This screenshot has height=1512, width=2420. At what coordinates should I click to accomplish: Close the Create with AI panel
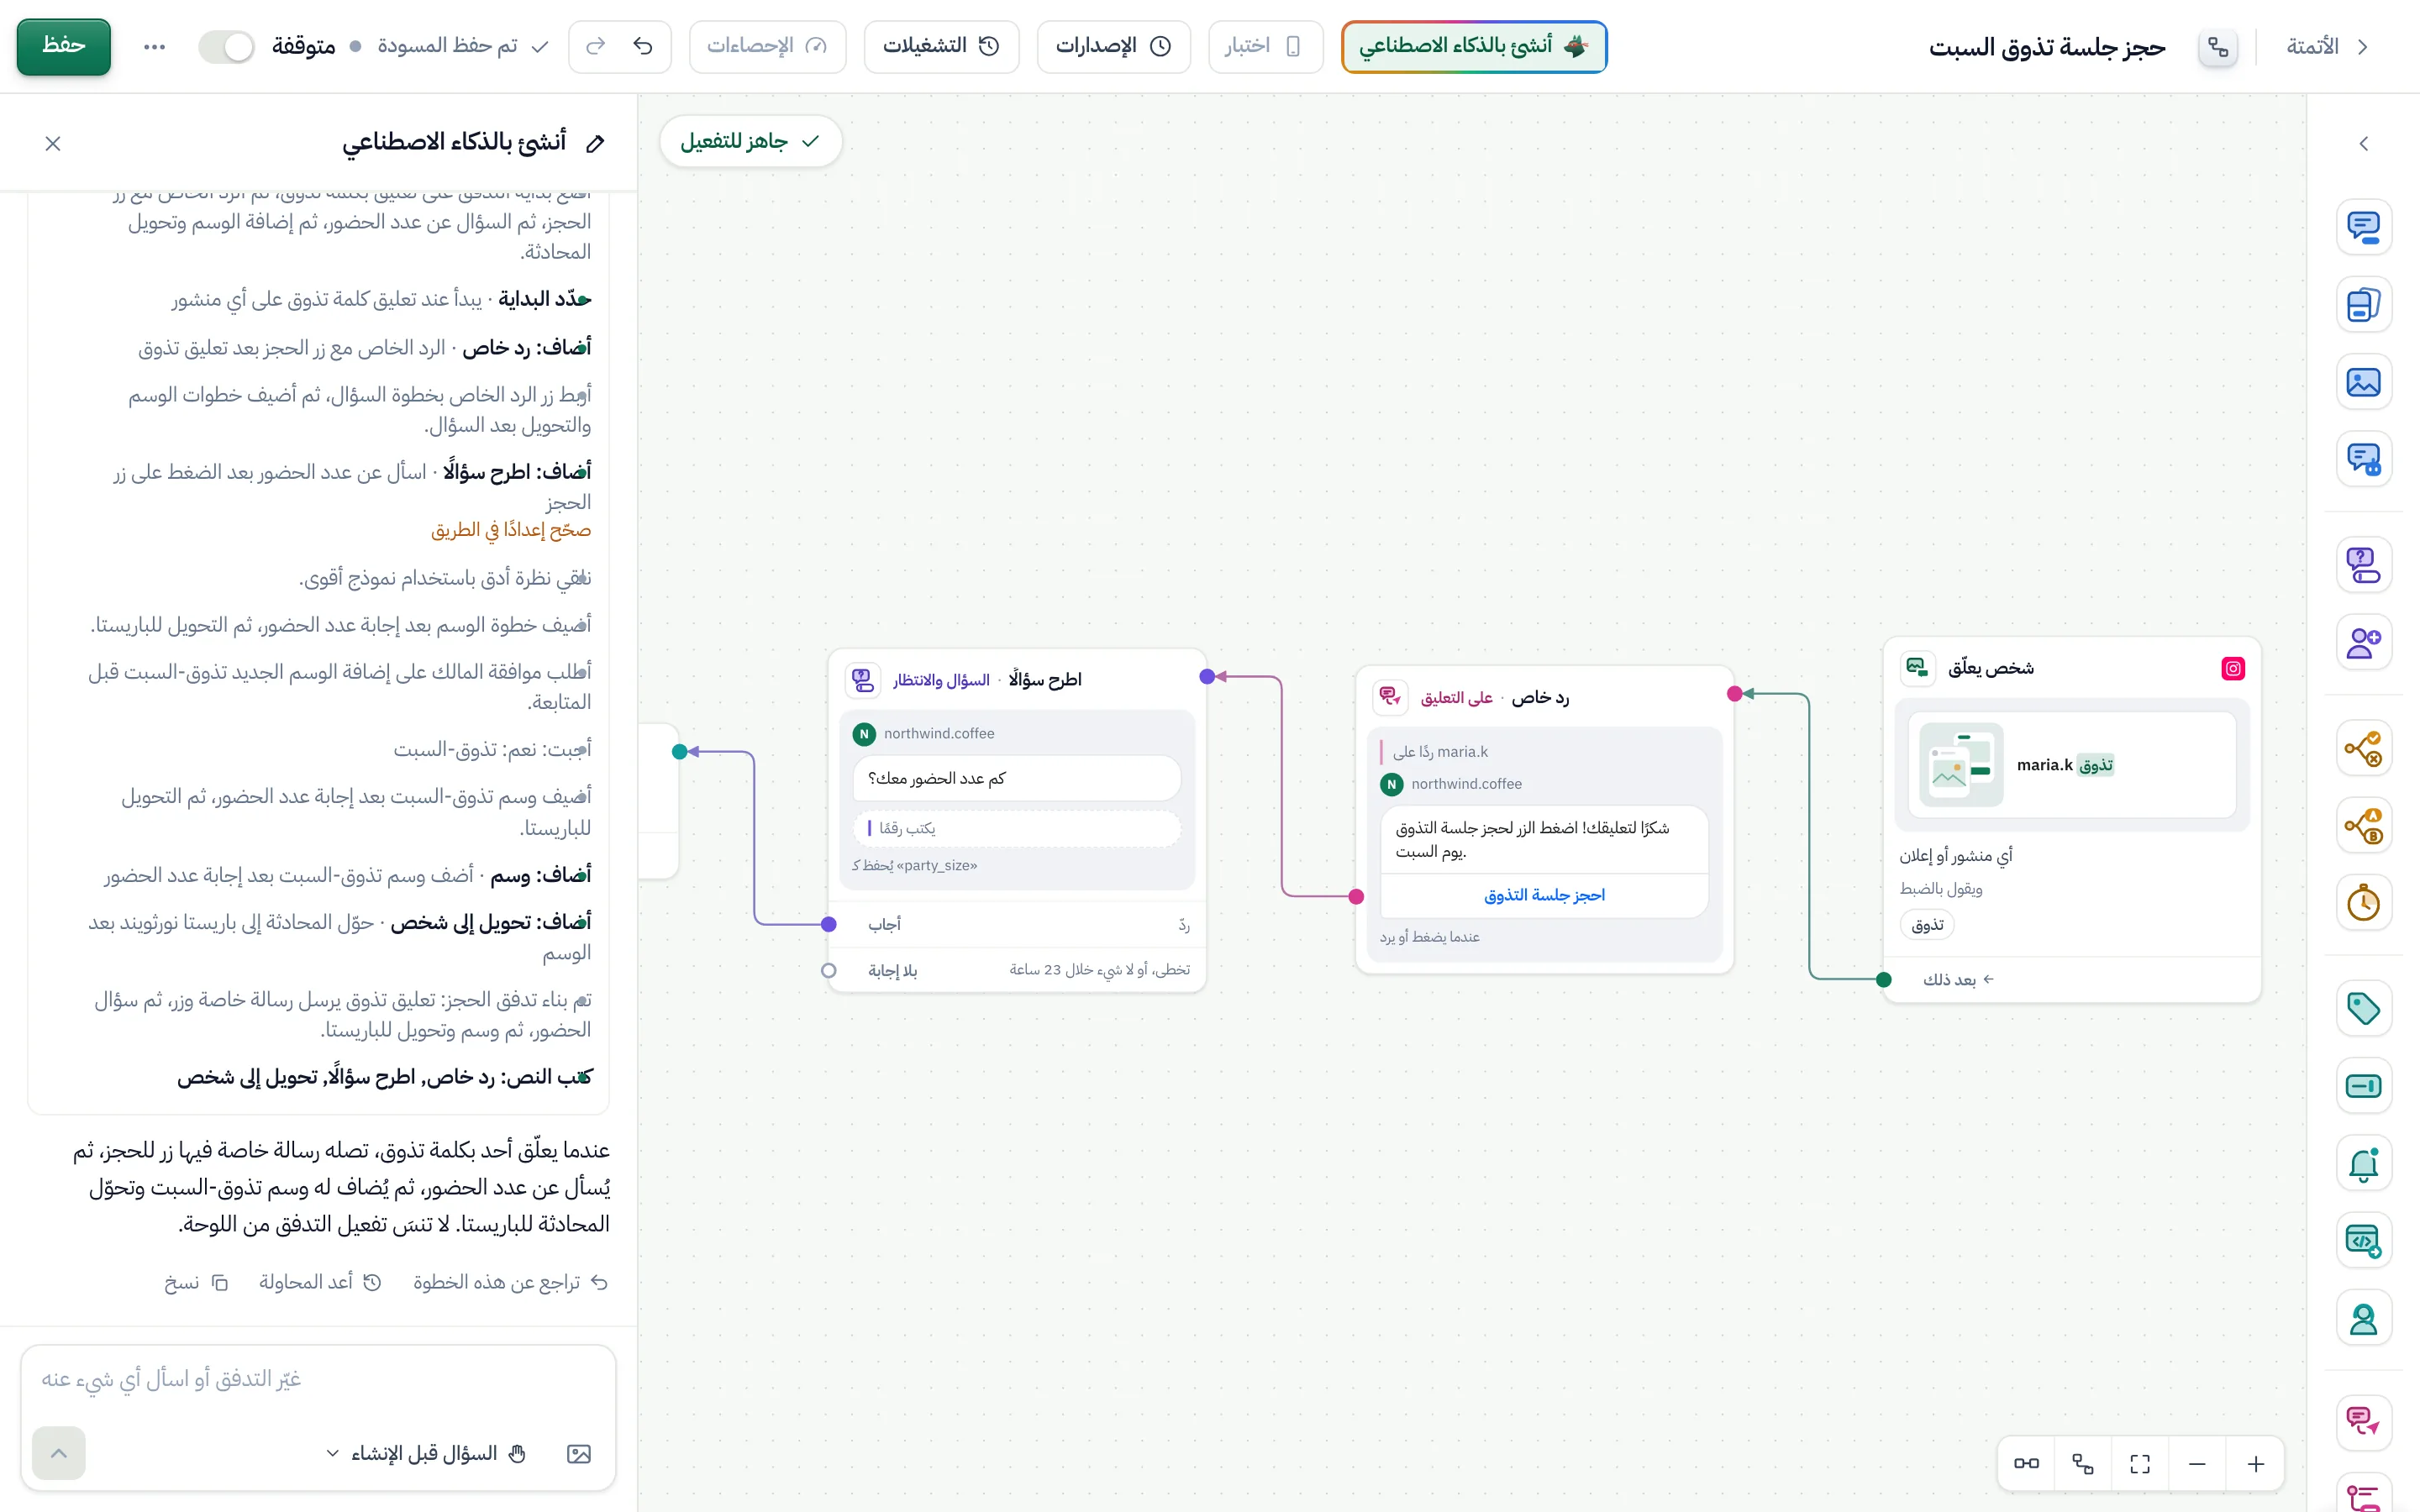pos(53,144)
